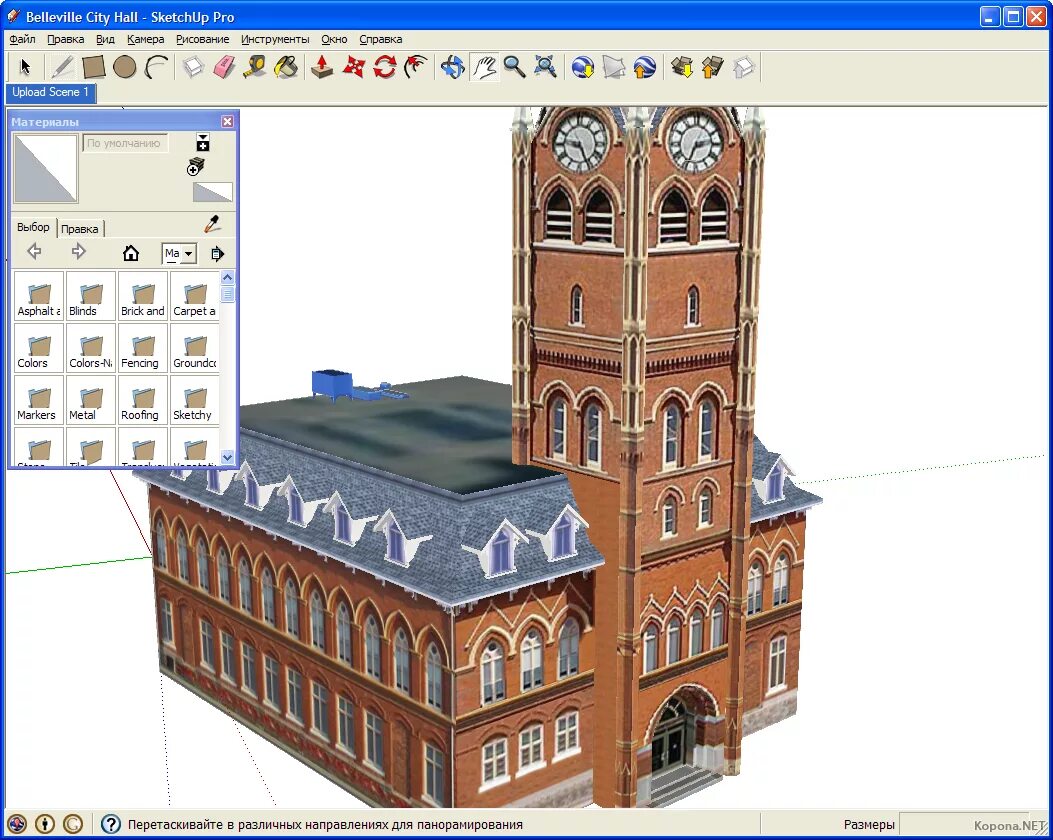1053x840 pixels.
Task: Open the Markers materials folder
Action: point(39,400)
